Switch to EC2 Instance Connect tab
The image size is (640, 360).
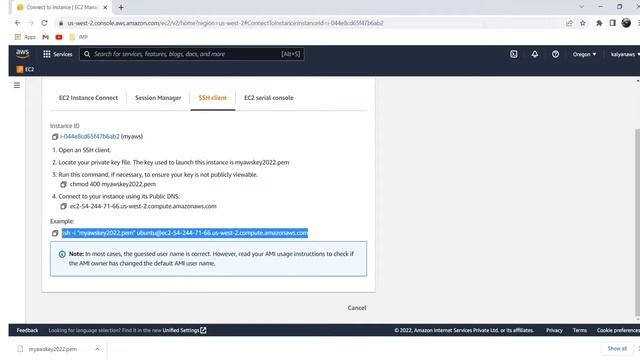point(88,98)
